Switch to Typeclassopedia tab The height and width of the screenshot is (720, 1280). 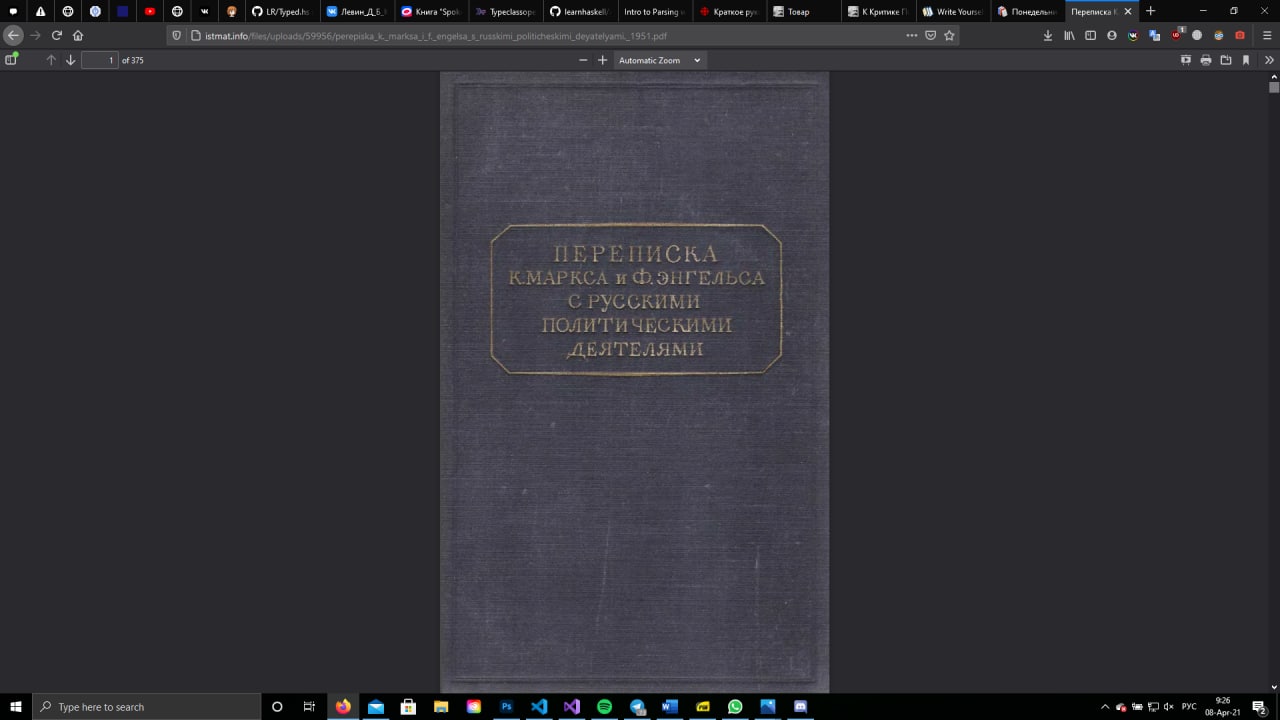505,12
